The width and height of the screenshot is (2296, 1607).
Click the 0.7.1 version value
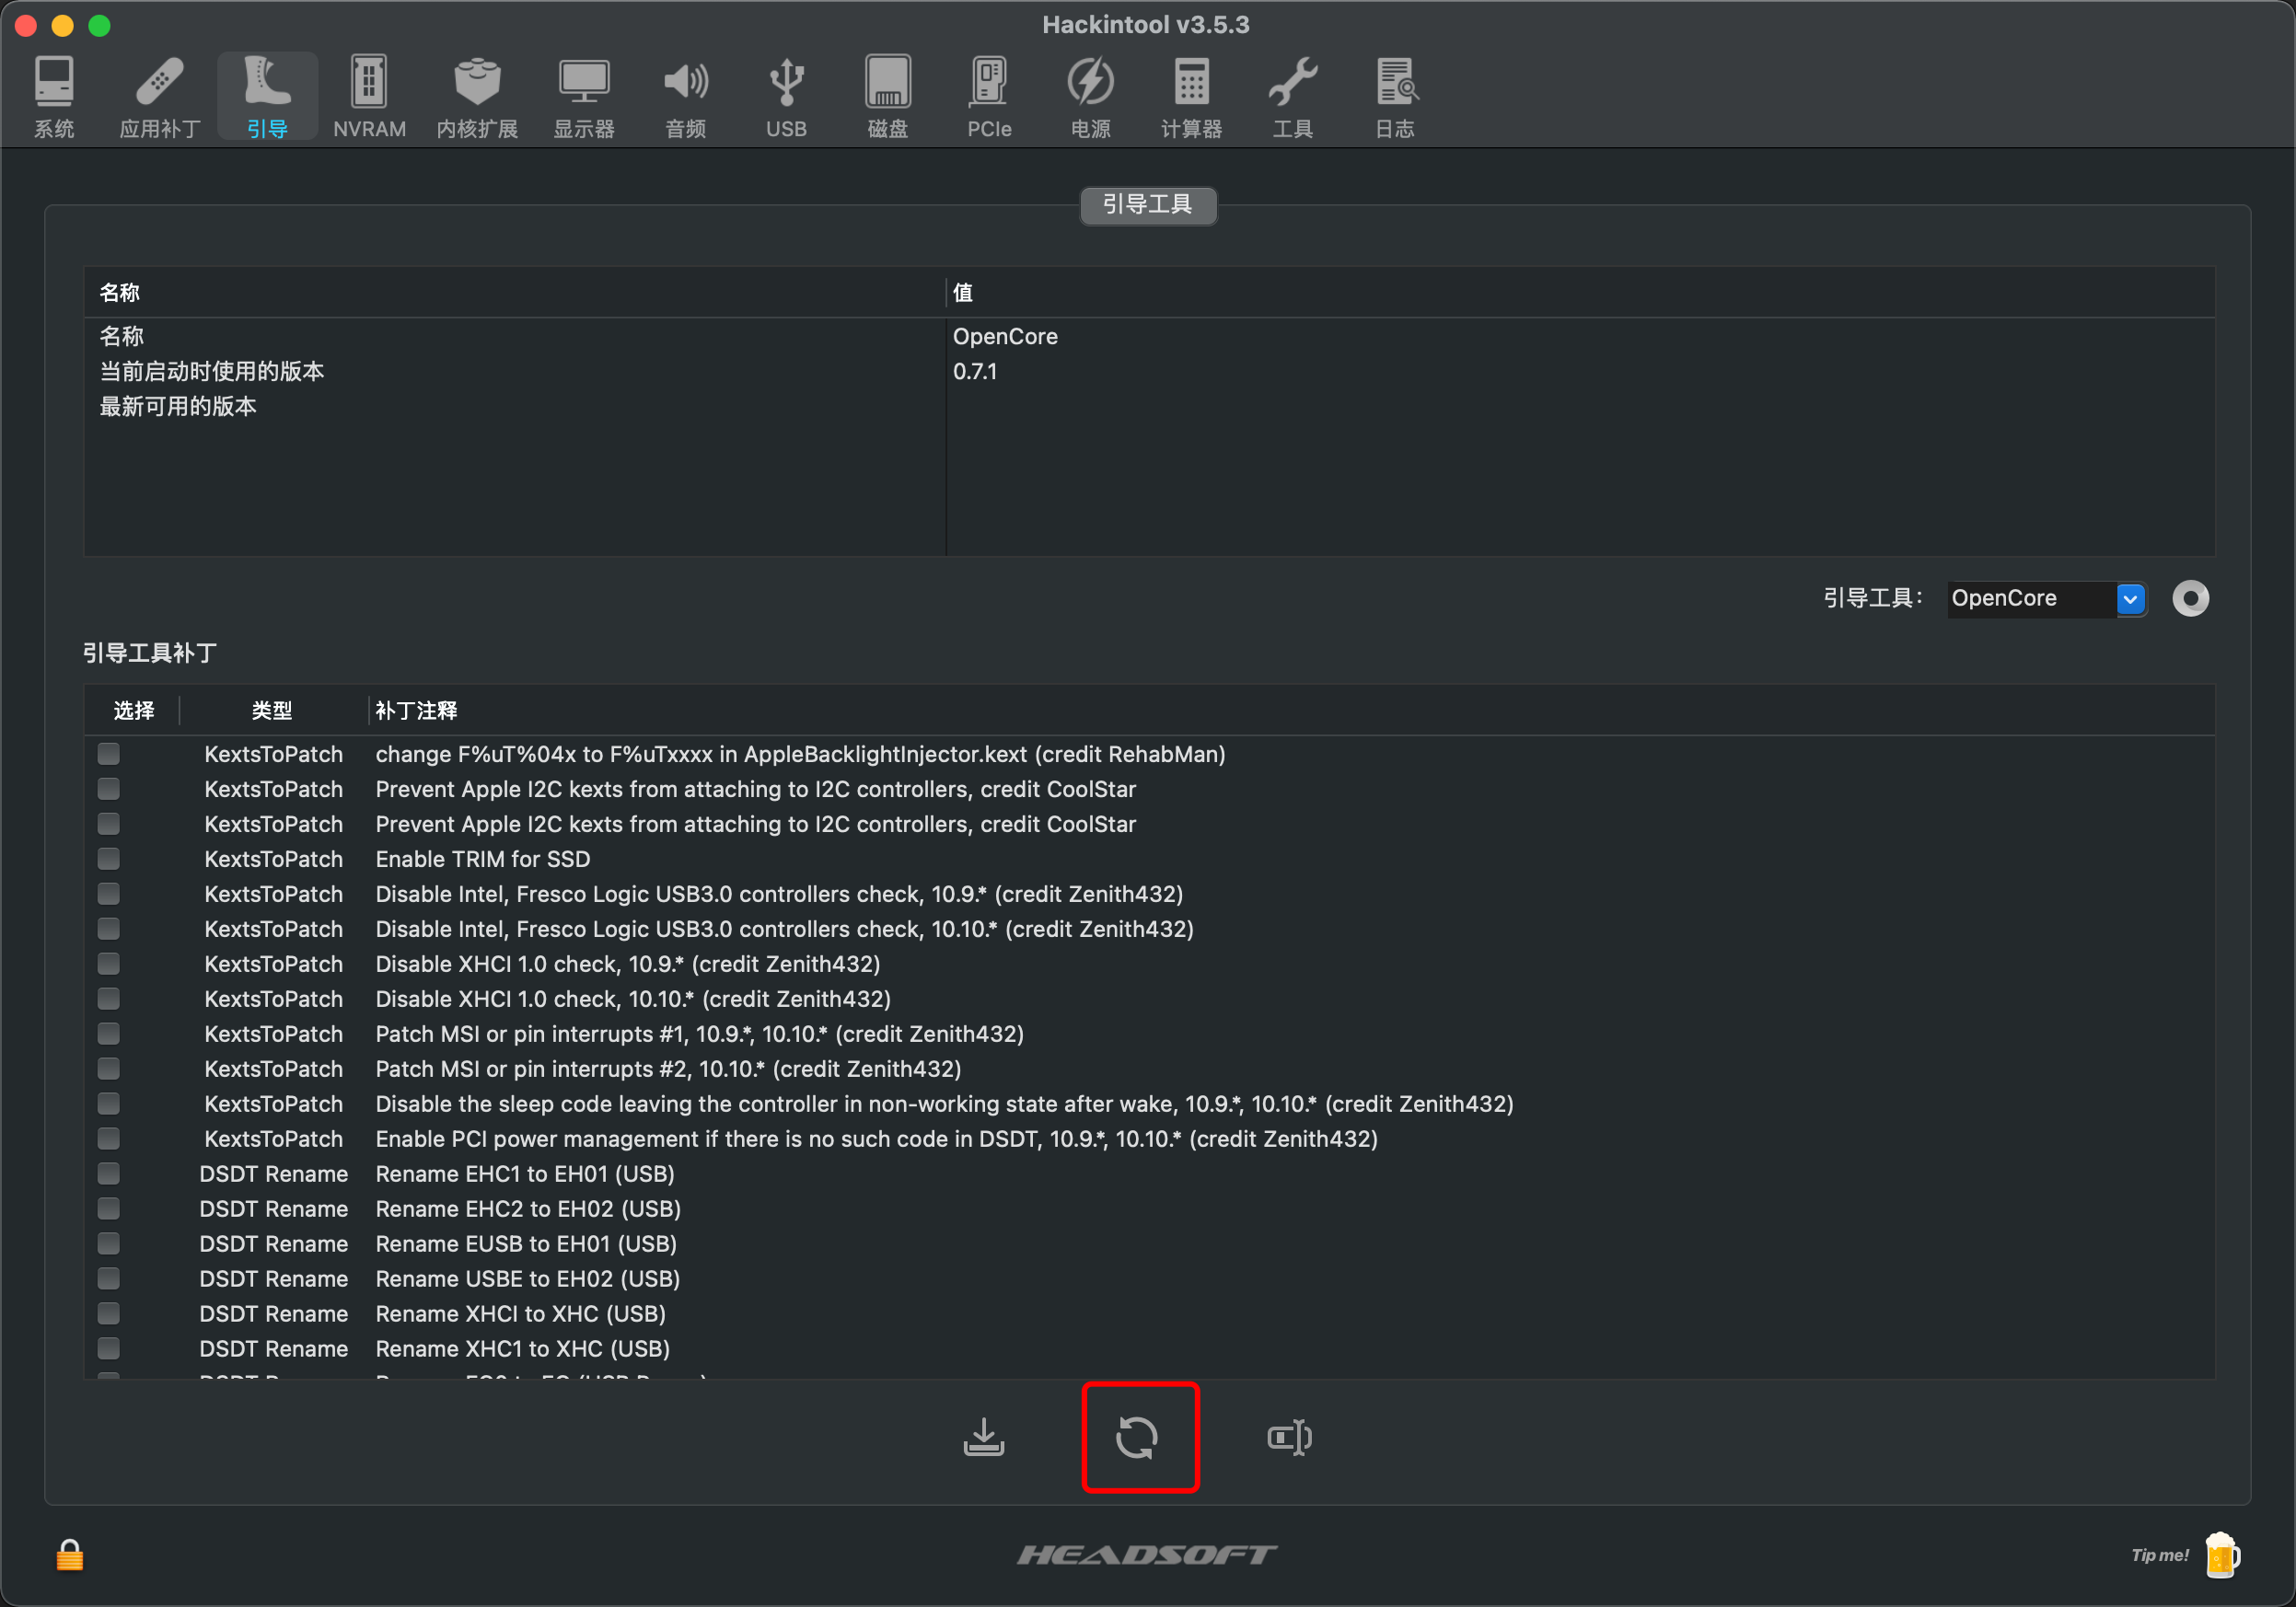[975, 371]
